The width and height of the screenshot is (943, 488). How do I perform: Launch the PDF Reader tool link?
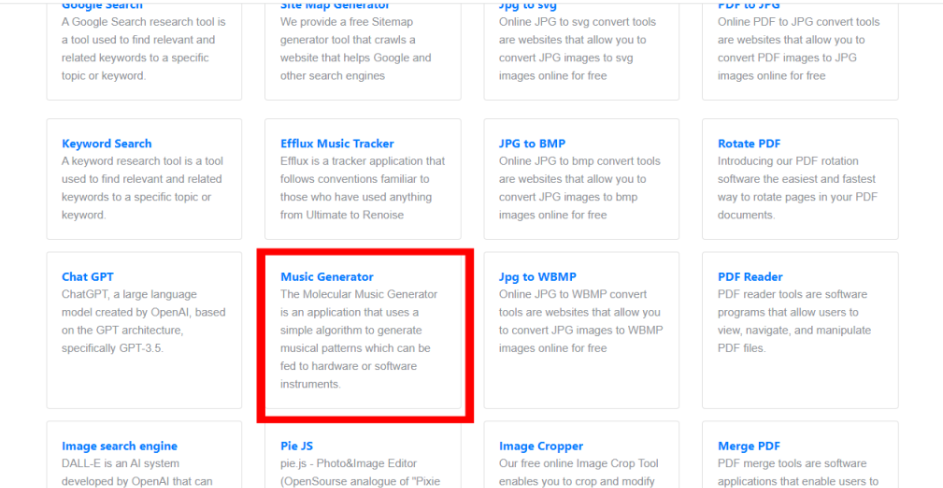click(750, 277)
